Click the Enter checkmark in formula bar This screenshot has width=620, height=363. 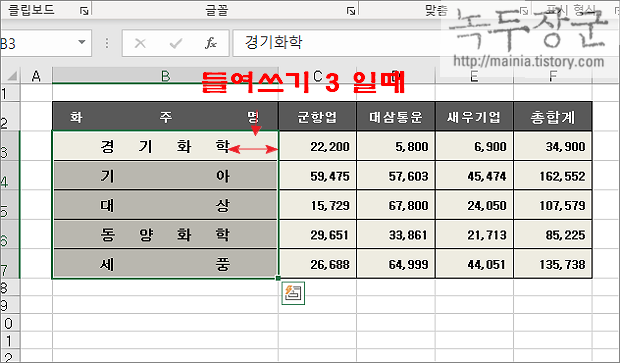click(176, 43)
